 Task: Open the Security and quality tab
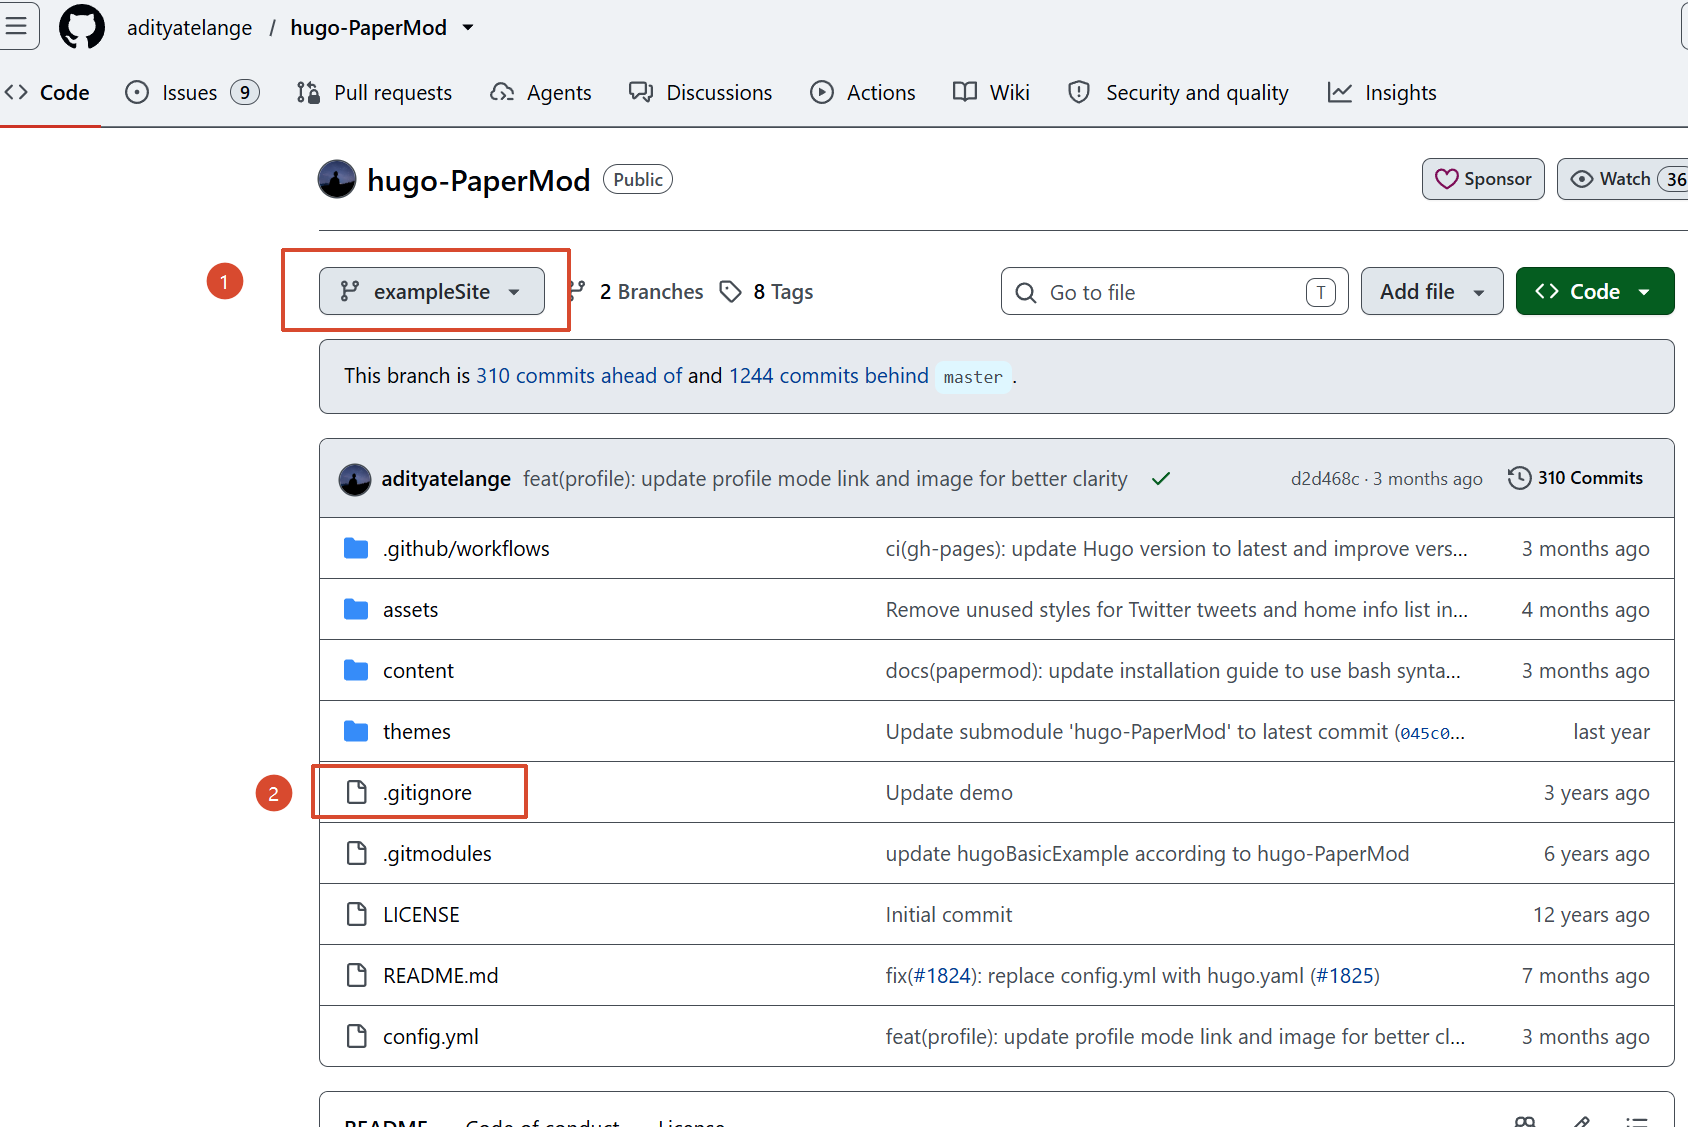pos(1178,93)
